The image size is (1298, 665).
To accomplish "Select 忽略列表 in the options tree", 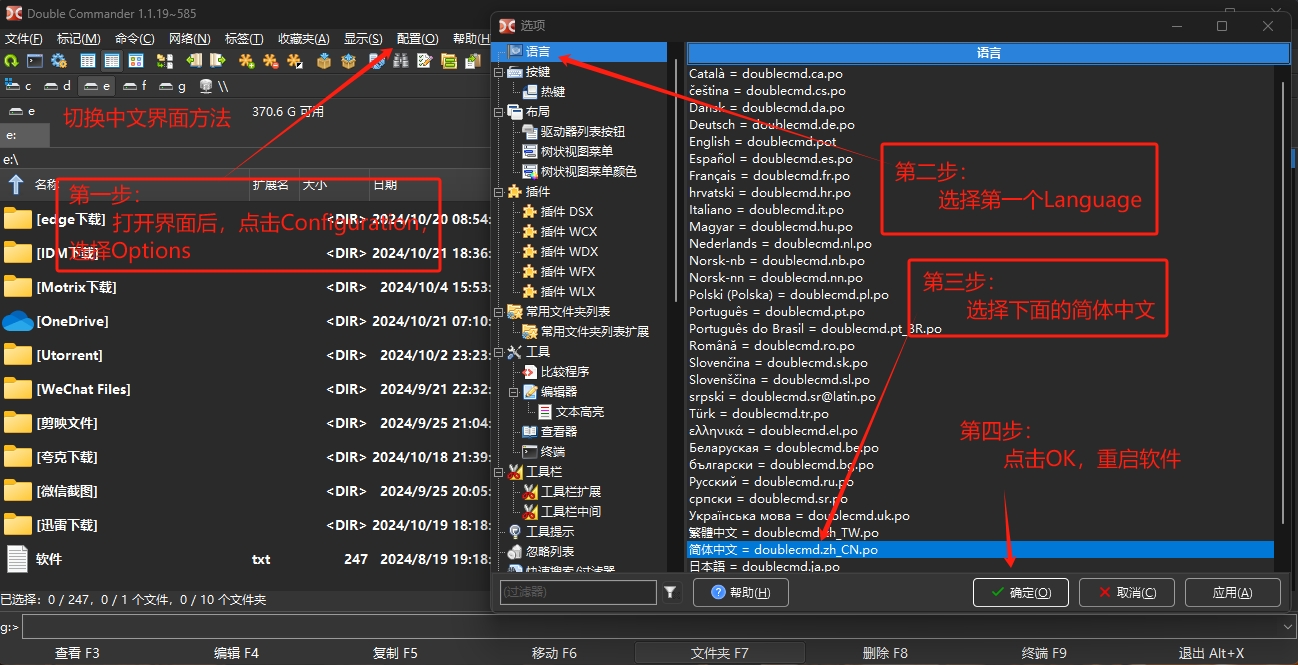I will click(x=550, y=552).
